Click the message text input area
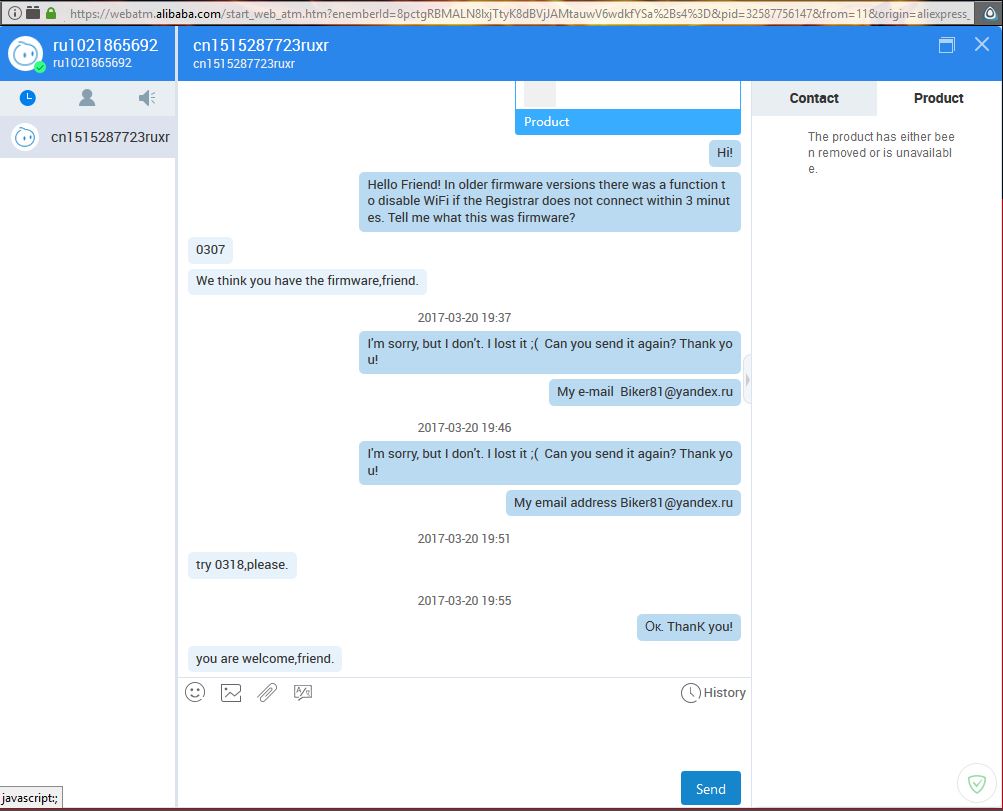 coord(464,735)
